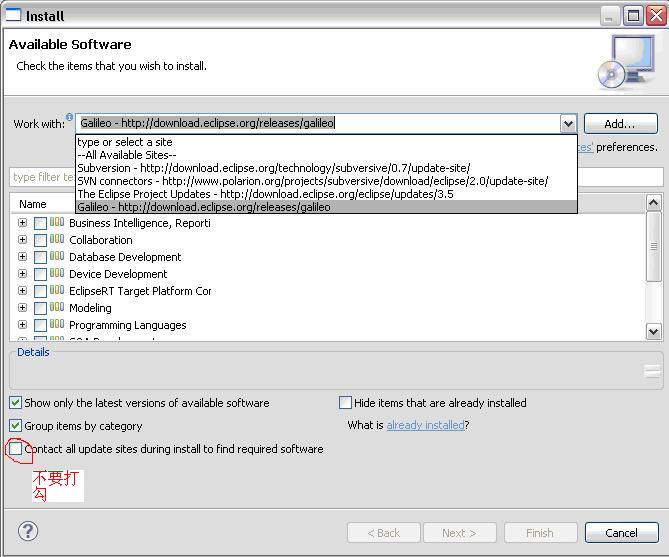Select the Database Development row label

125,257
